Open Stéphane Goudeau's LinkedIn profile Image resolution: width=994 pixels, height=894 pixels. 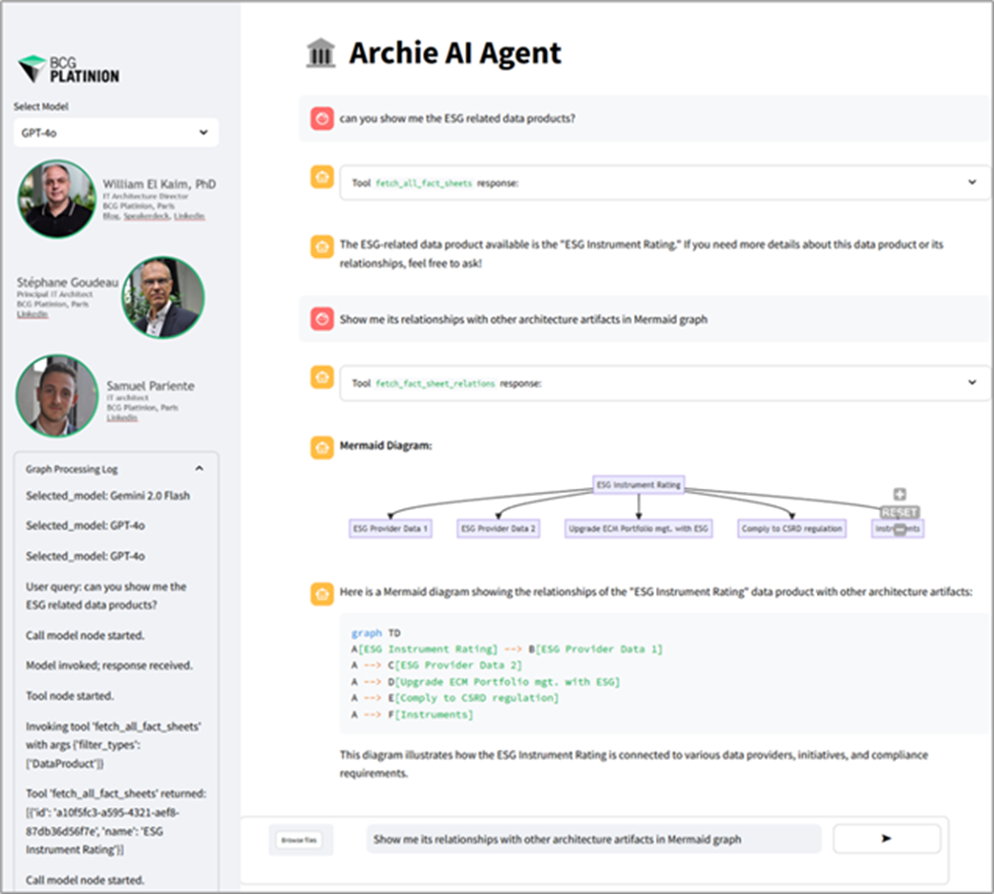point(35,313)
